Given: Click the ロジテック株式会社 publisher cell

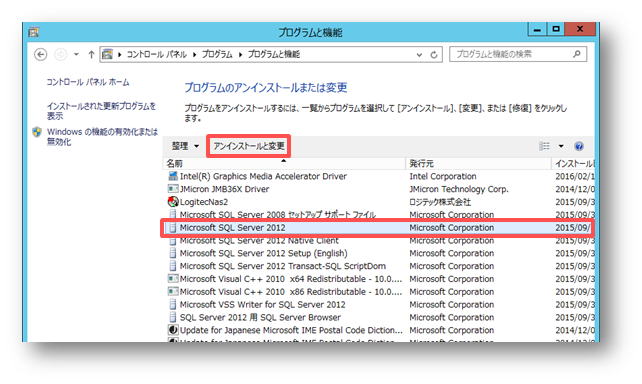Looking at the screenshot, I should tap(440, 202).
